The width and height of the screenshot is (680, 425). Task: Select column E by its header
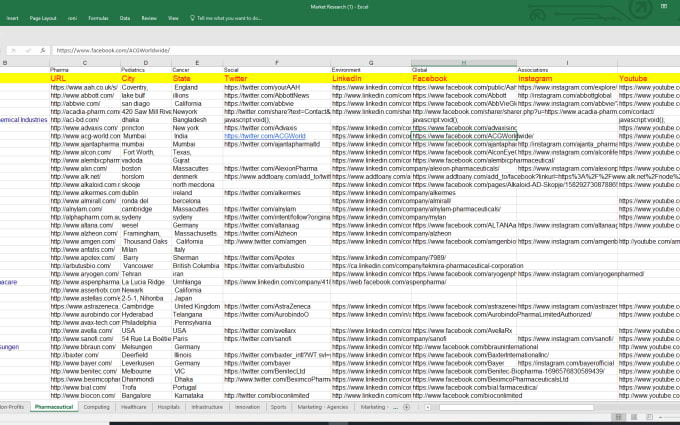tap(197, 63)
